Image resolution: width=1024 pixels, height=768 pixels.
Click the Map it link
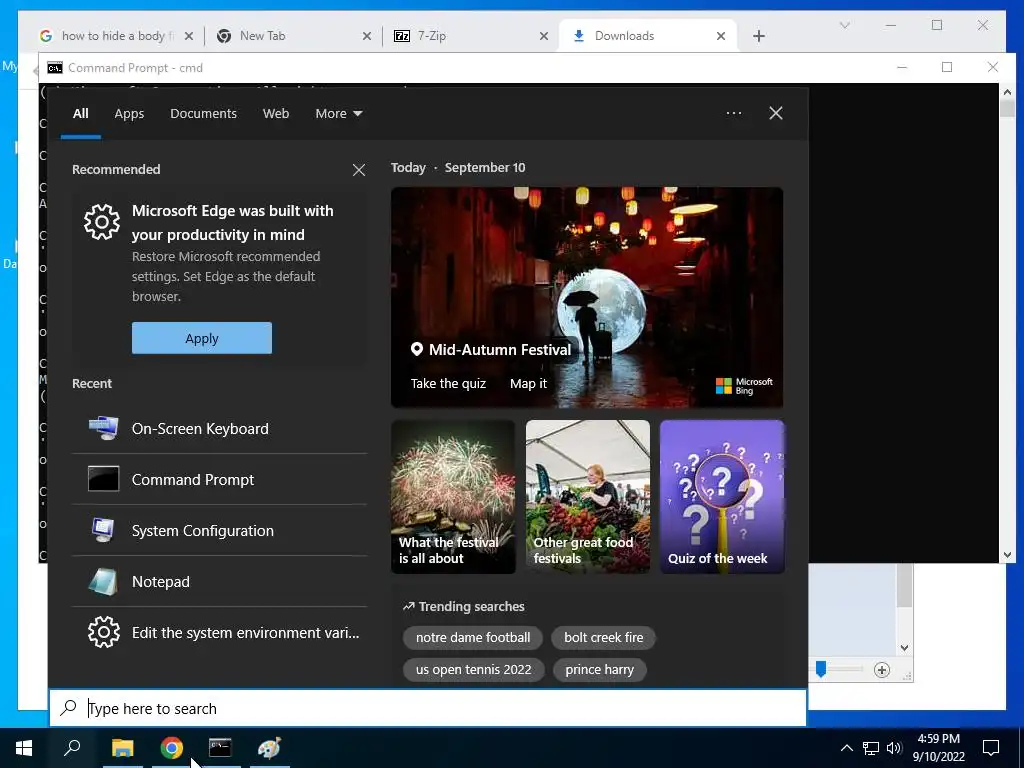528,383
